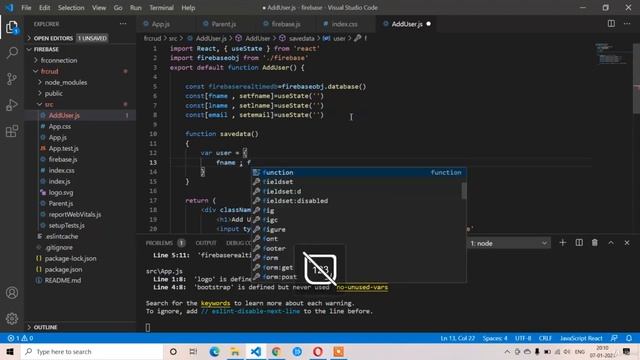This screenshot has width=640, height=360.
Task: Open File Explorer from taskbar
Action: [x=235, y=351]
